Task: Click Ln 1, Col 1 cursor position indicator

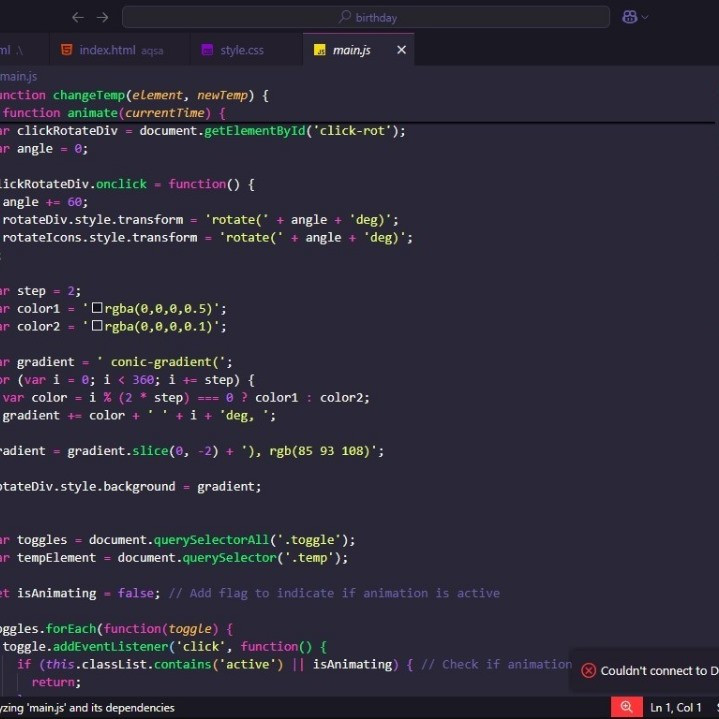Action: (676, 707)
